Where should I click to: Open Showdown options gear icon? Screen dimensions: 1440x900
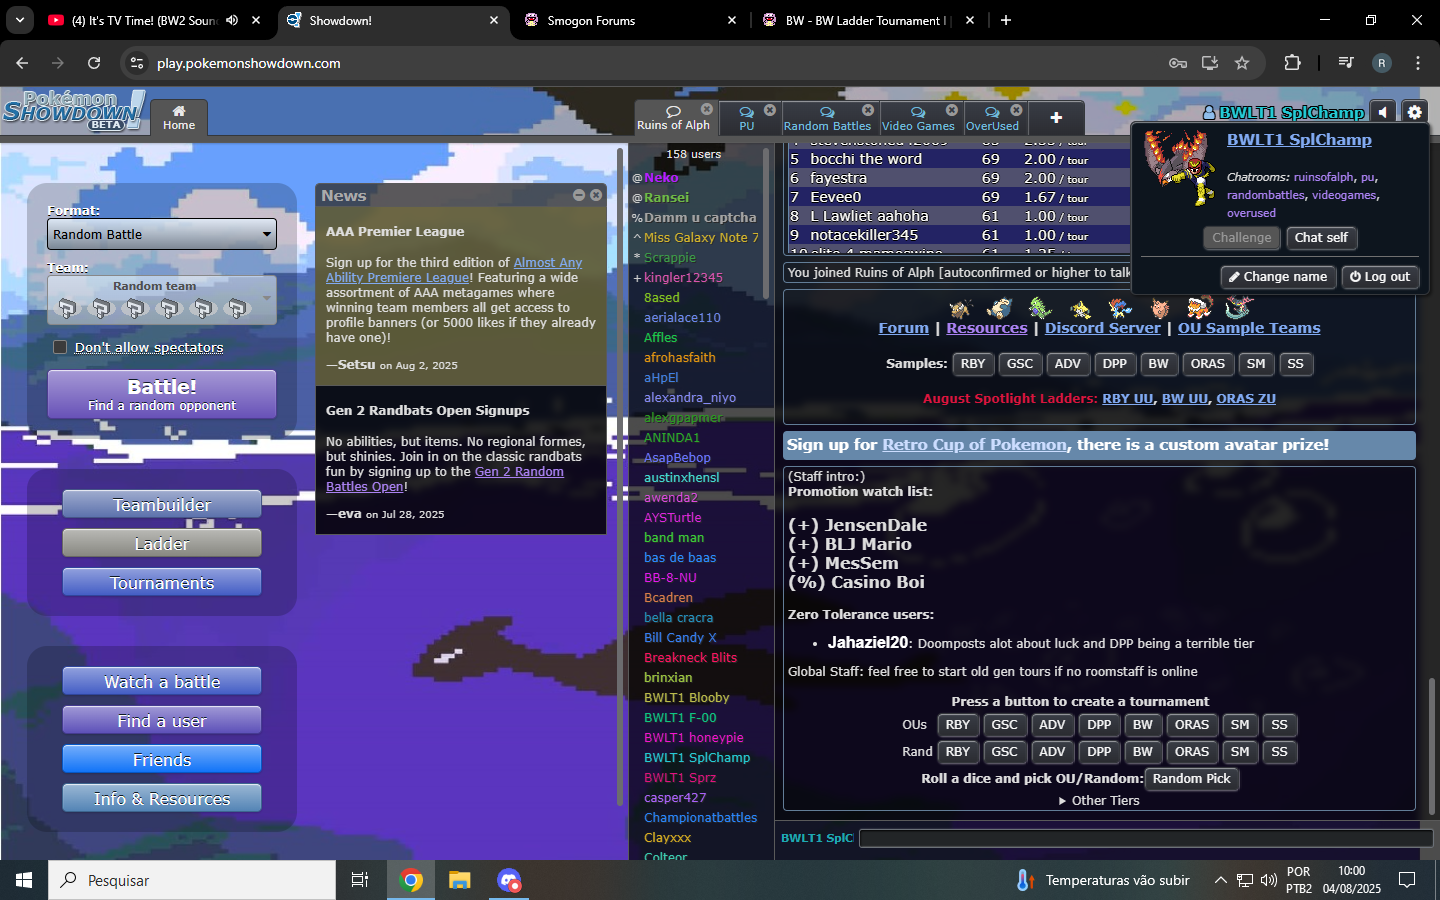click(1414, 112)
